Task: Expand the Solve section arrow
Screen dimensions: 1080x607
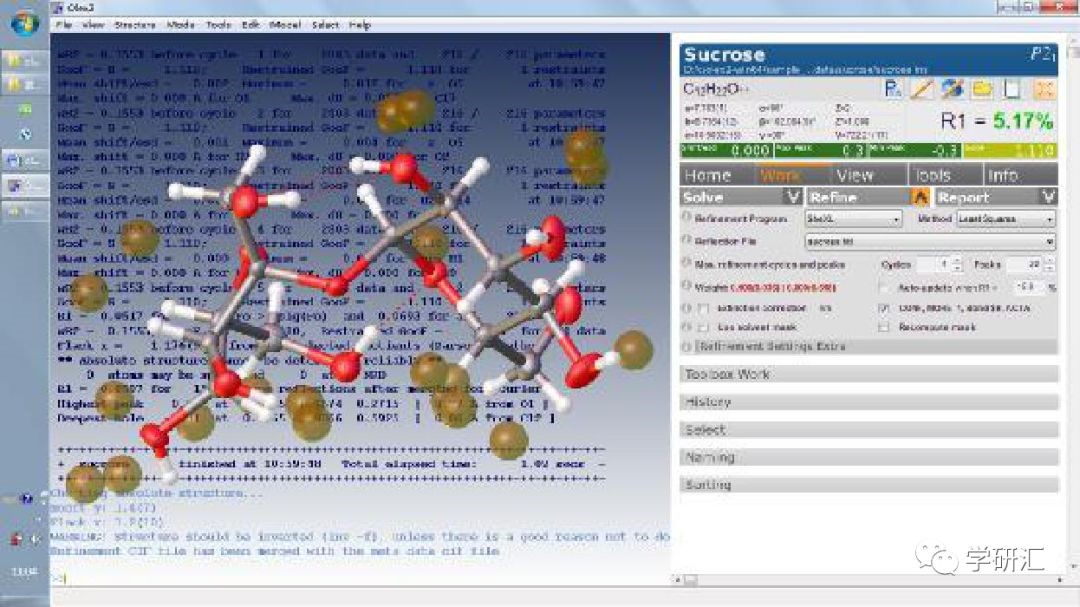Action: click(793, 197)
